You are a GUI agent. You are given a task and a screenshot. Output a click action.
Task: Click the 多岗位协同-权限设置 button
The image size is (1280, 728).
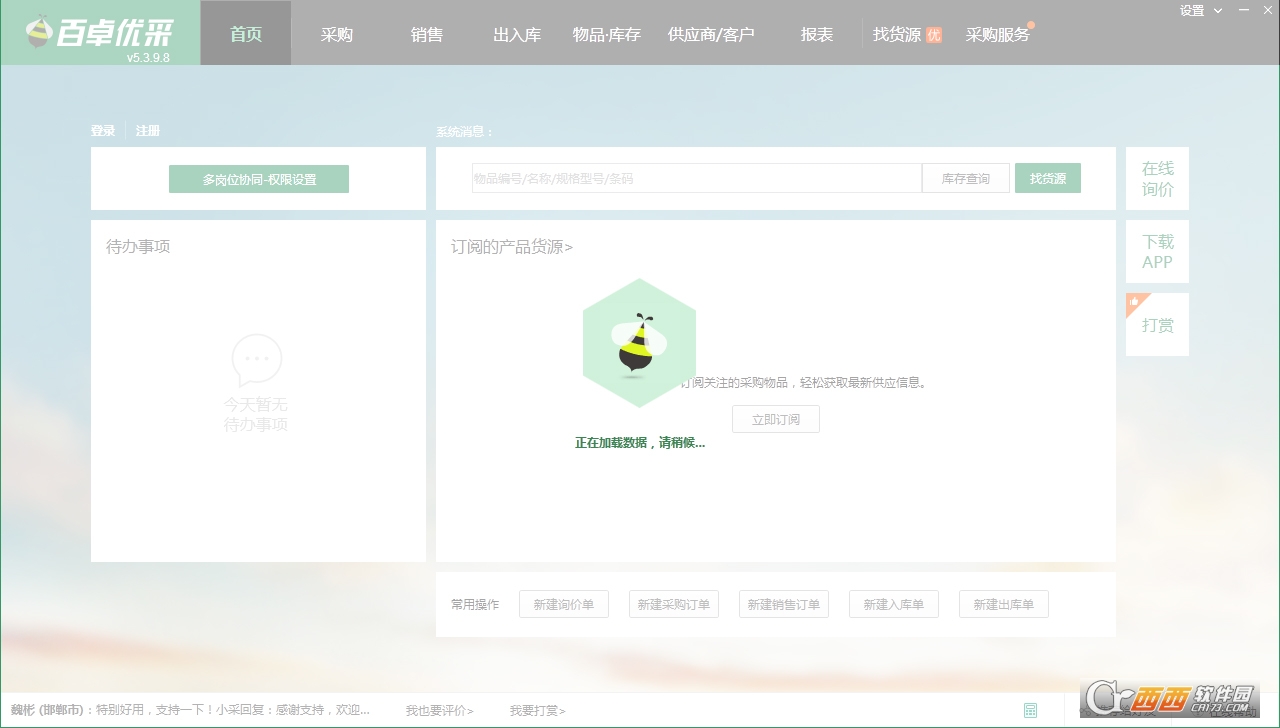click(x=259, y=179)
